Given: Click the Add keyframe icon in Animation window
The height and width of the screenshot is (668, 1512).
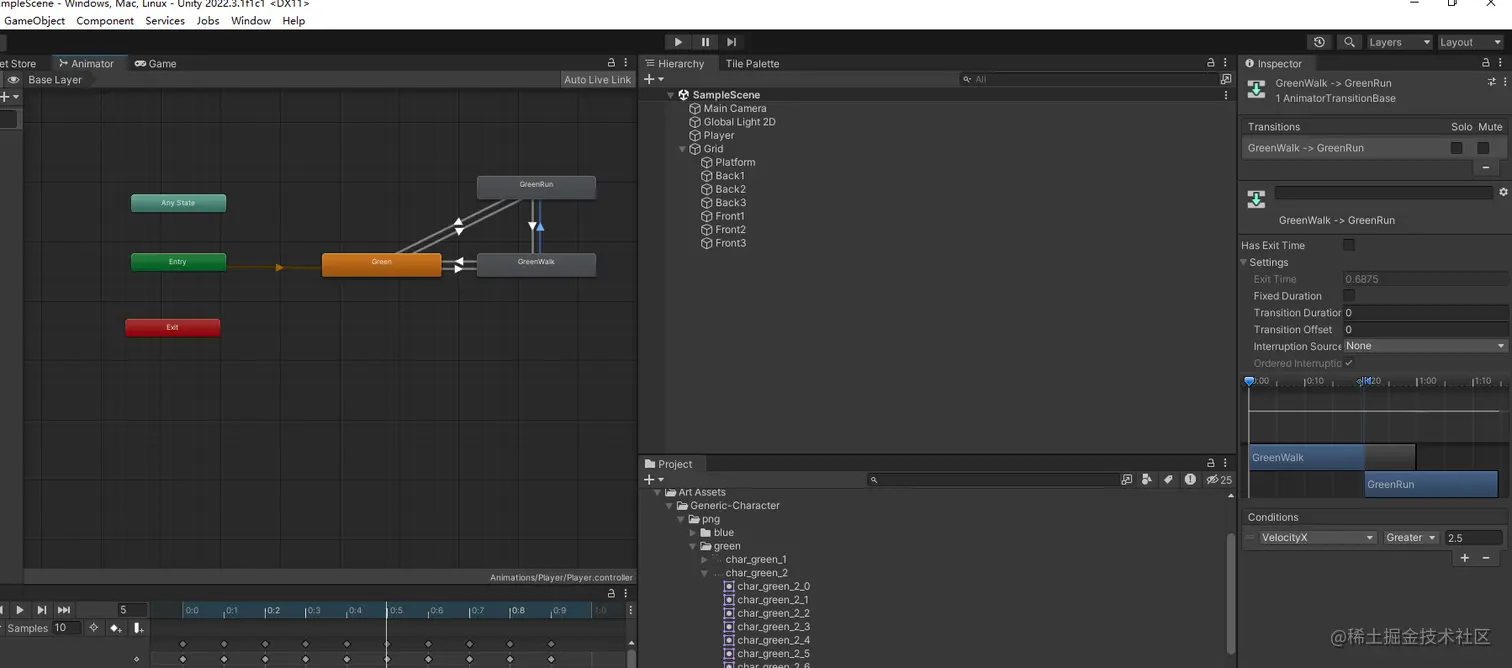Looking at the screenshot, I should pyautogui.click(x=116, y=628).
